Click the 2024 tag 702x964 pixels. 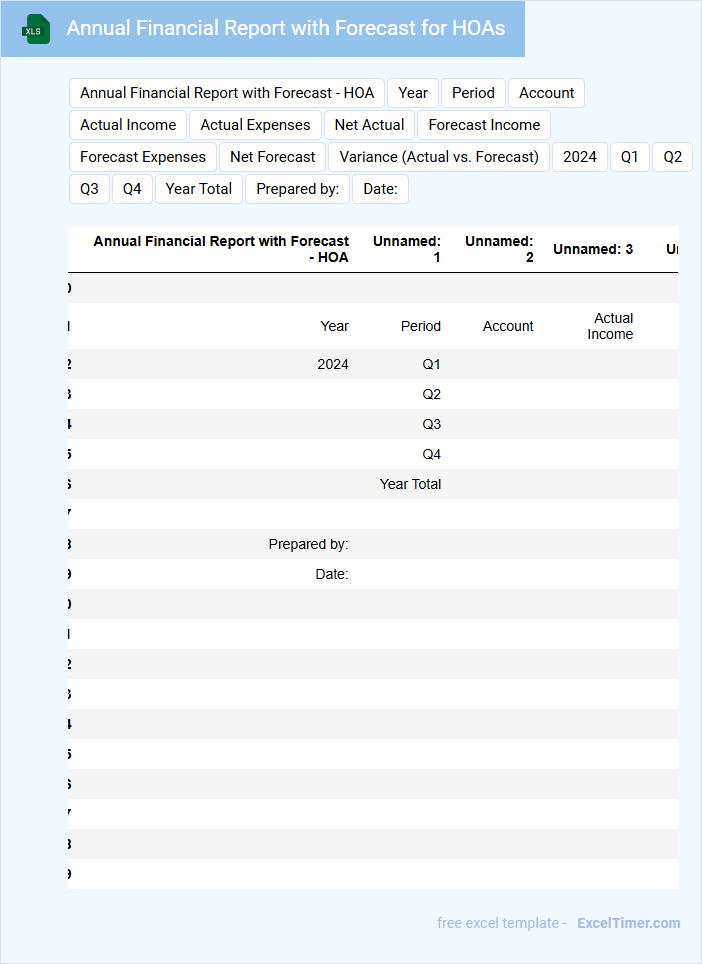[580, 157]
